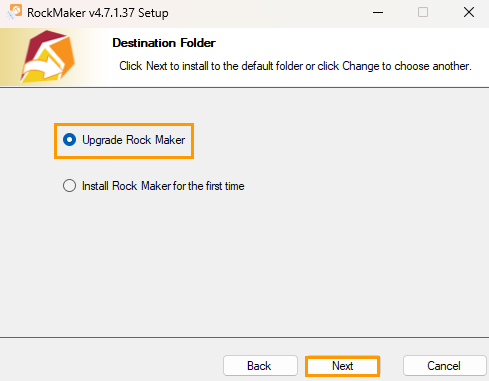The height and width of the screenshot is (381, 489).
Task: Go to the previous step with Back
Action: click(x=260, y=366)
